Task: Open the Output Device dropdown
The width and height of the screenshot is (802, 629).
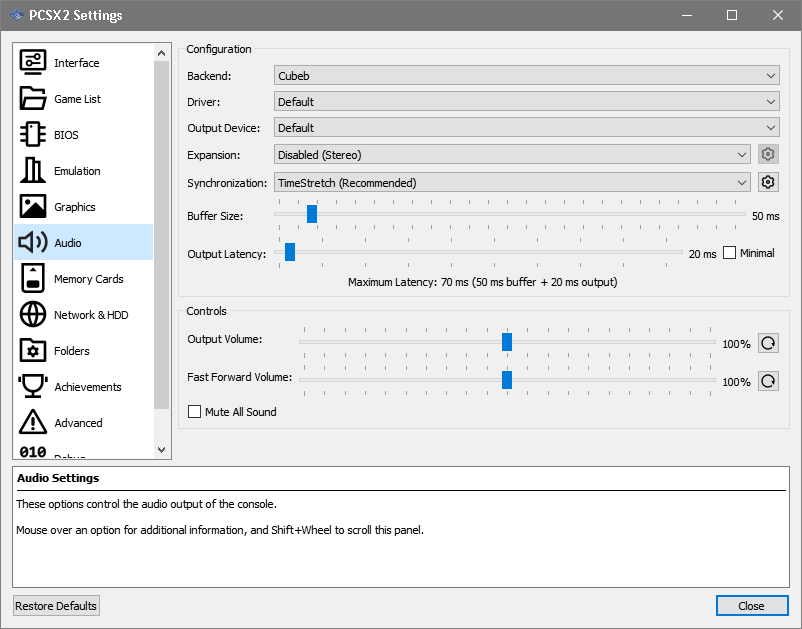Action: [x=526, y=128]
